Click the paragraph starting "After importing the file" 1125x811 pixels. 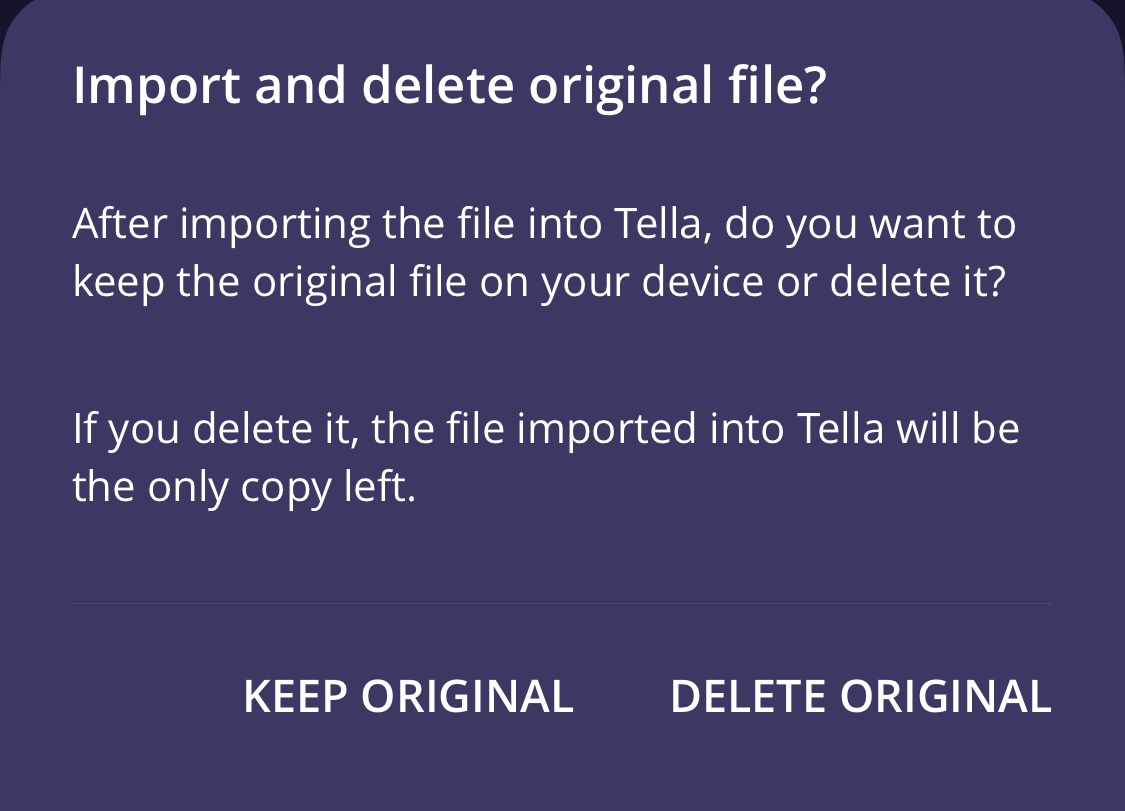pos(543,254)
